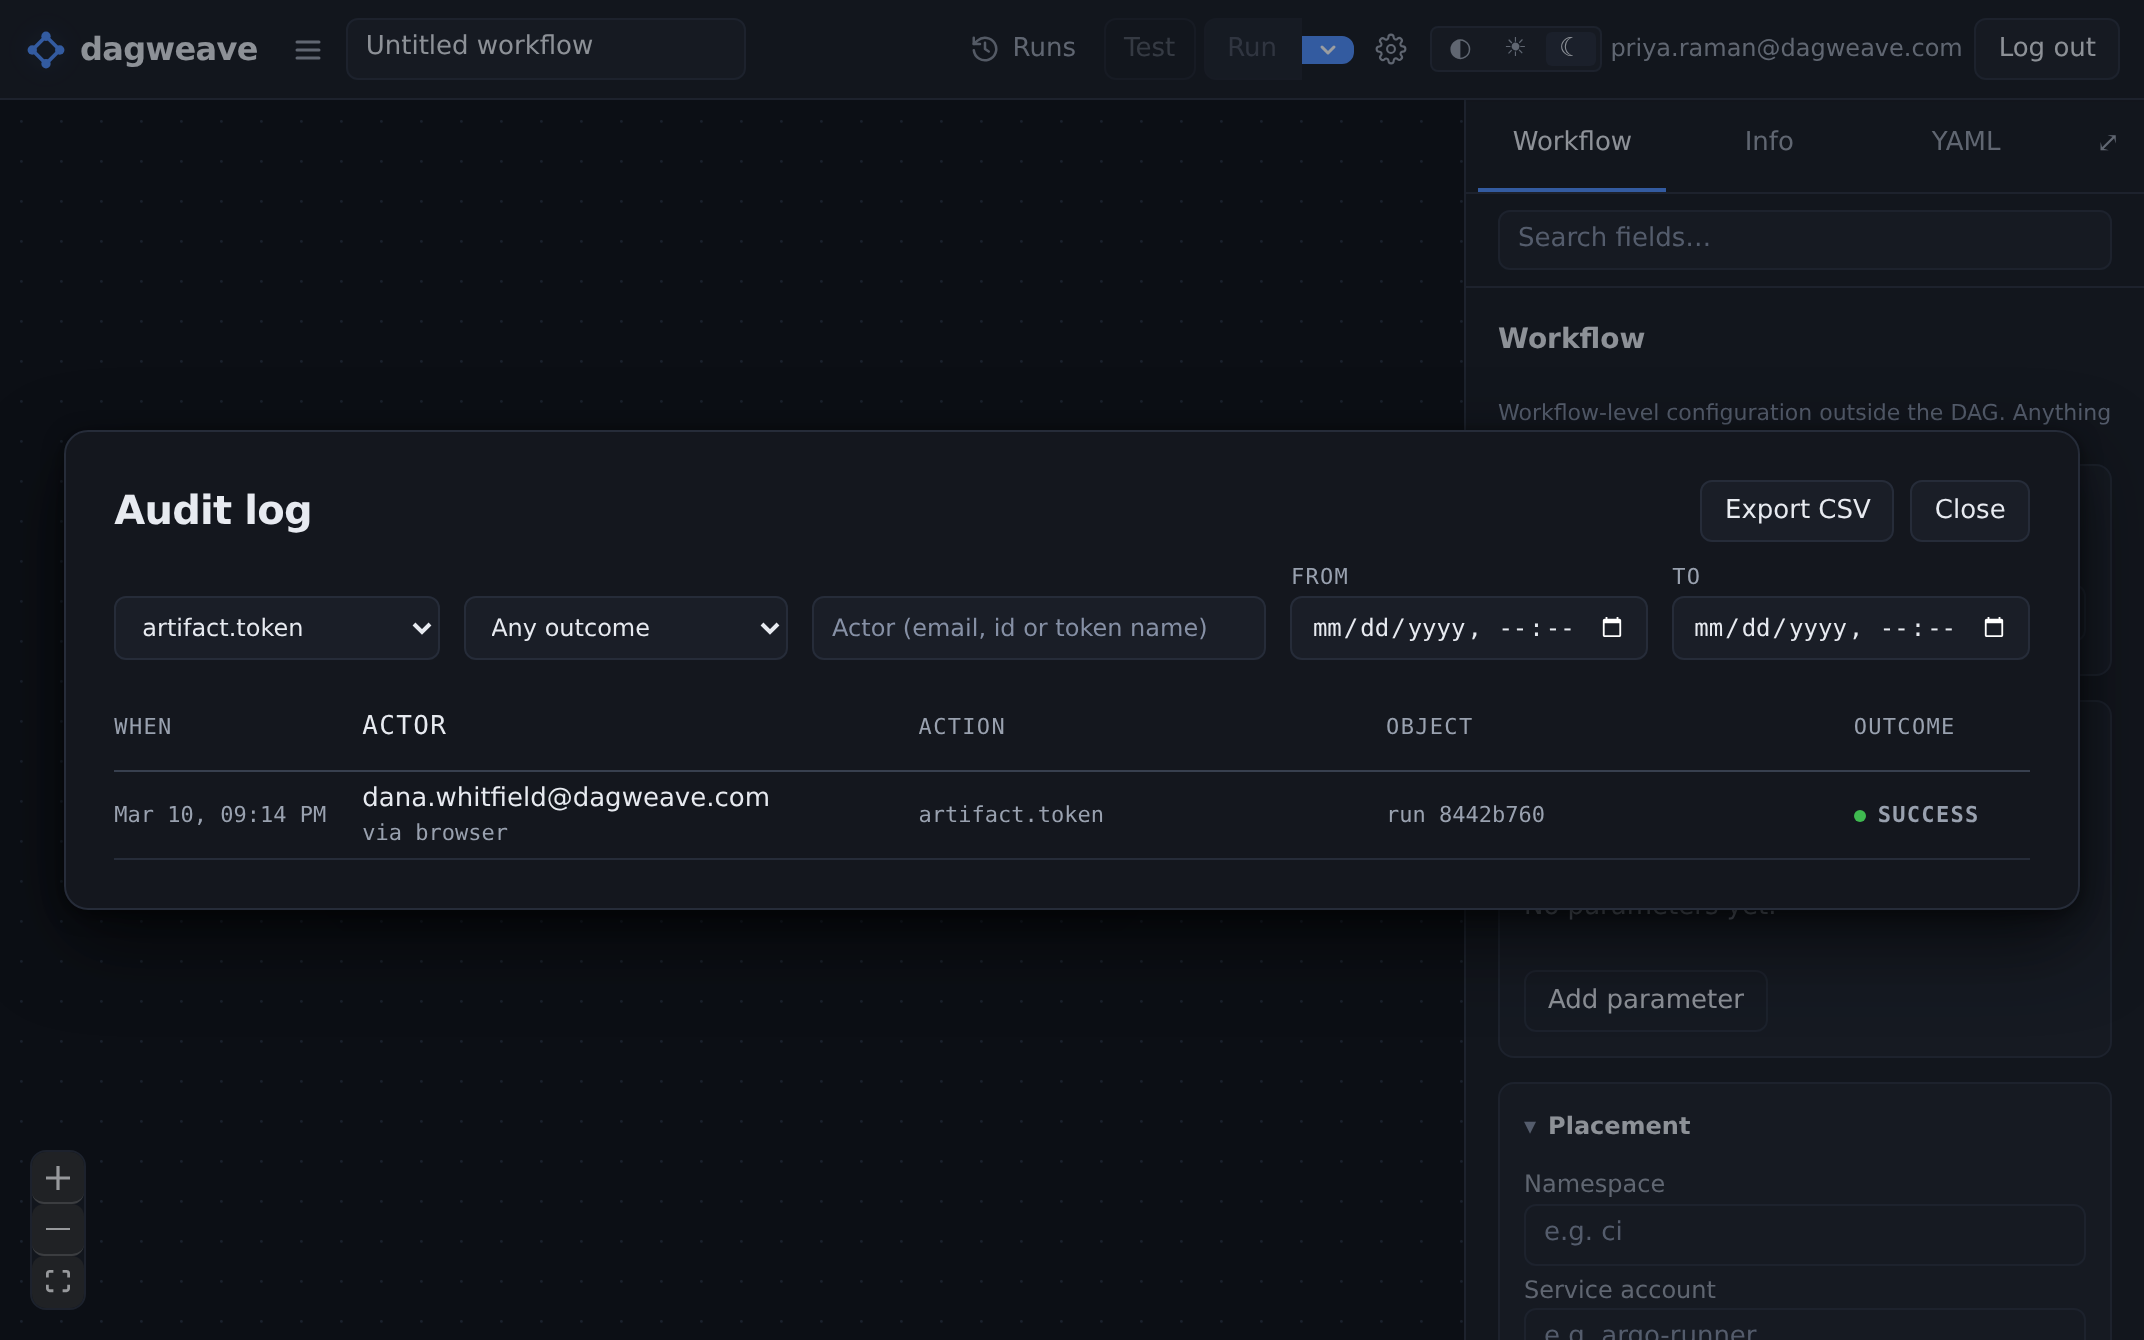
Task: Open the artifact.token action filter dropdown
Action: [x=277, y=628]
